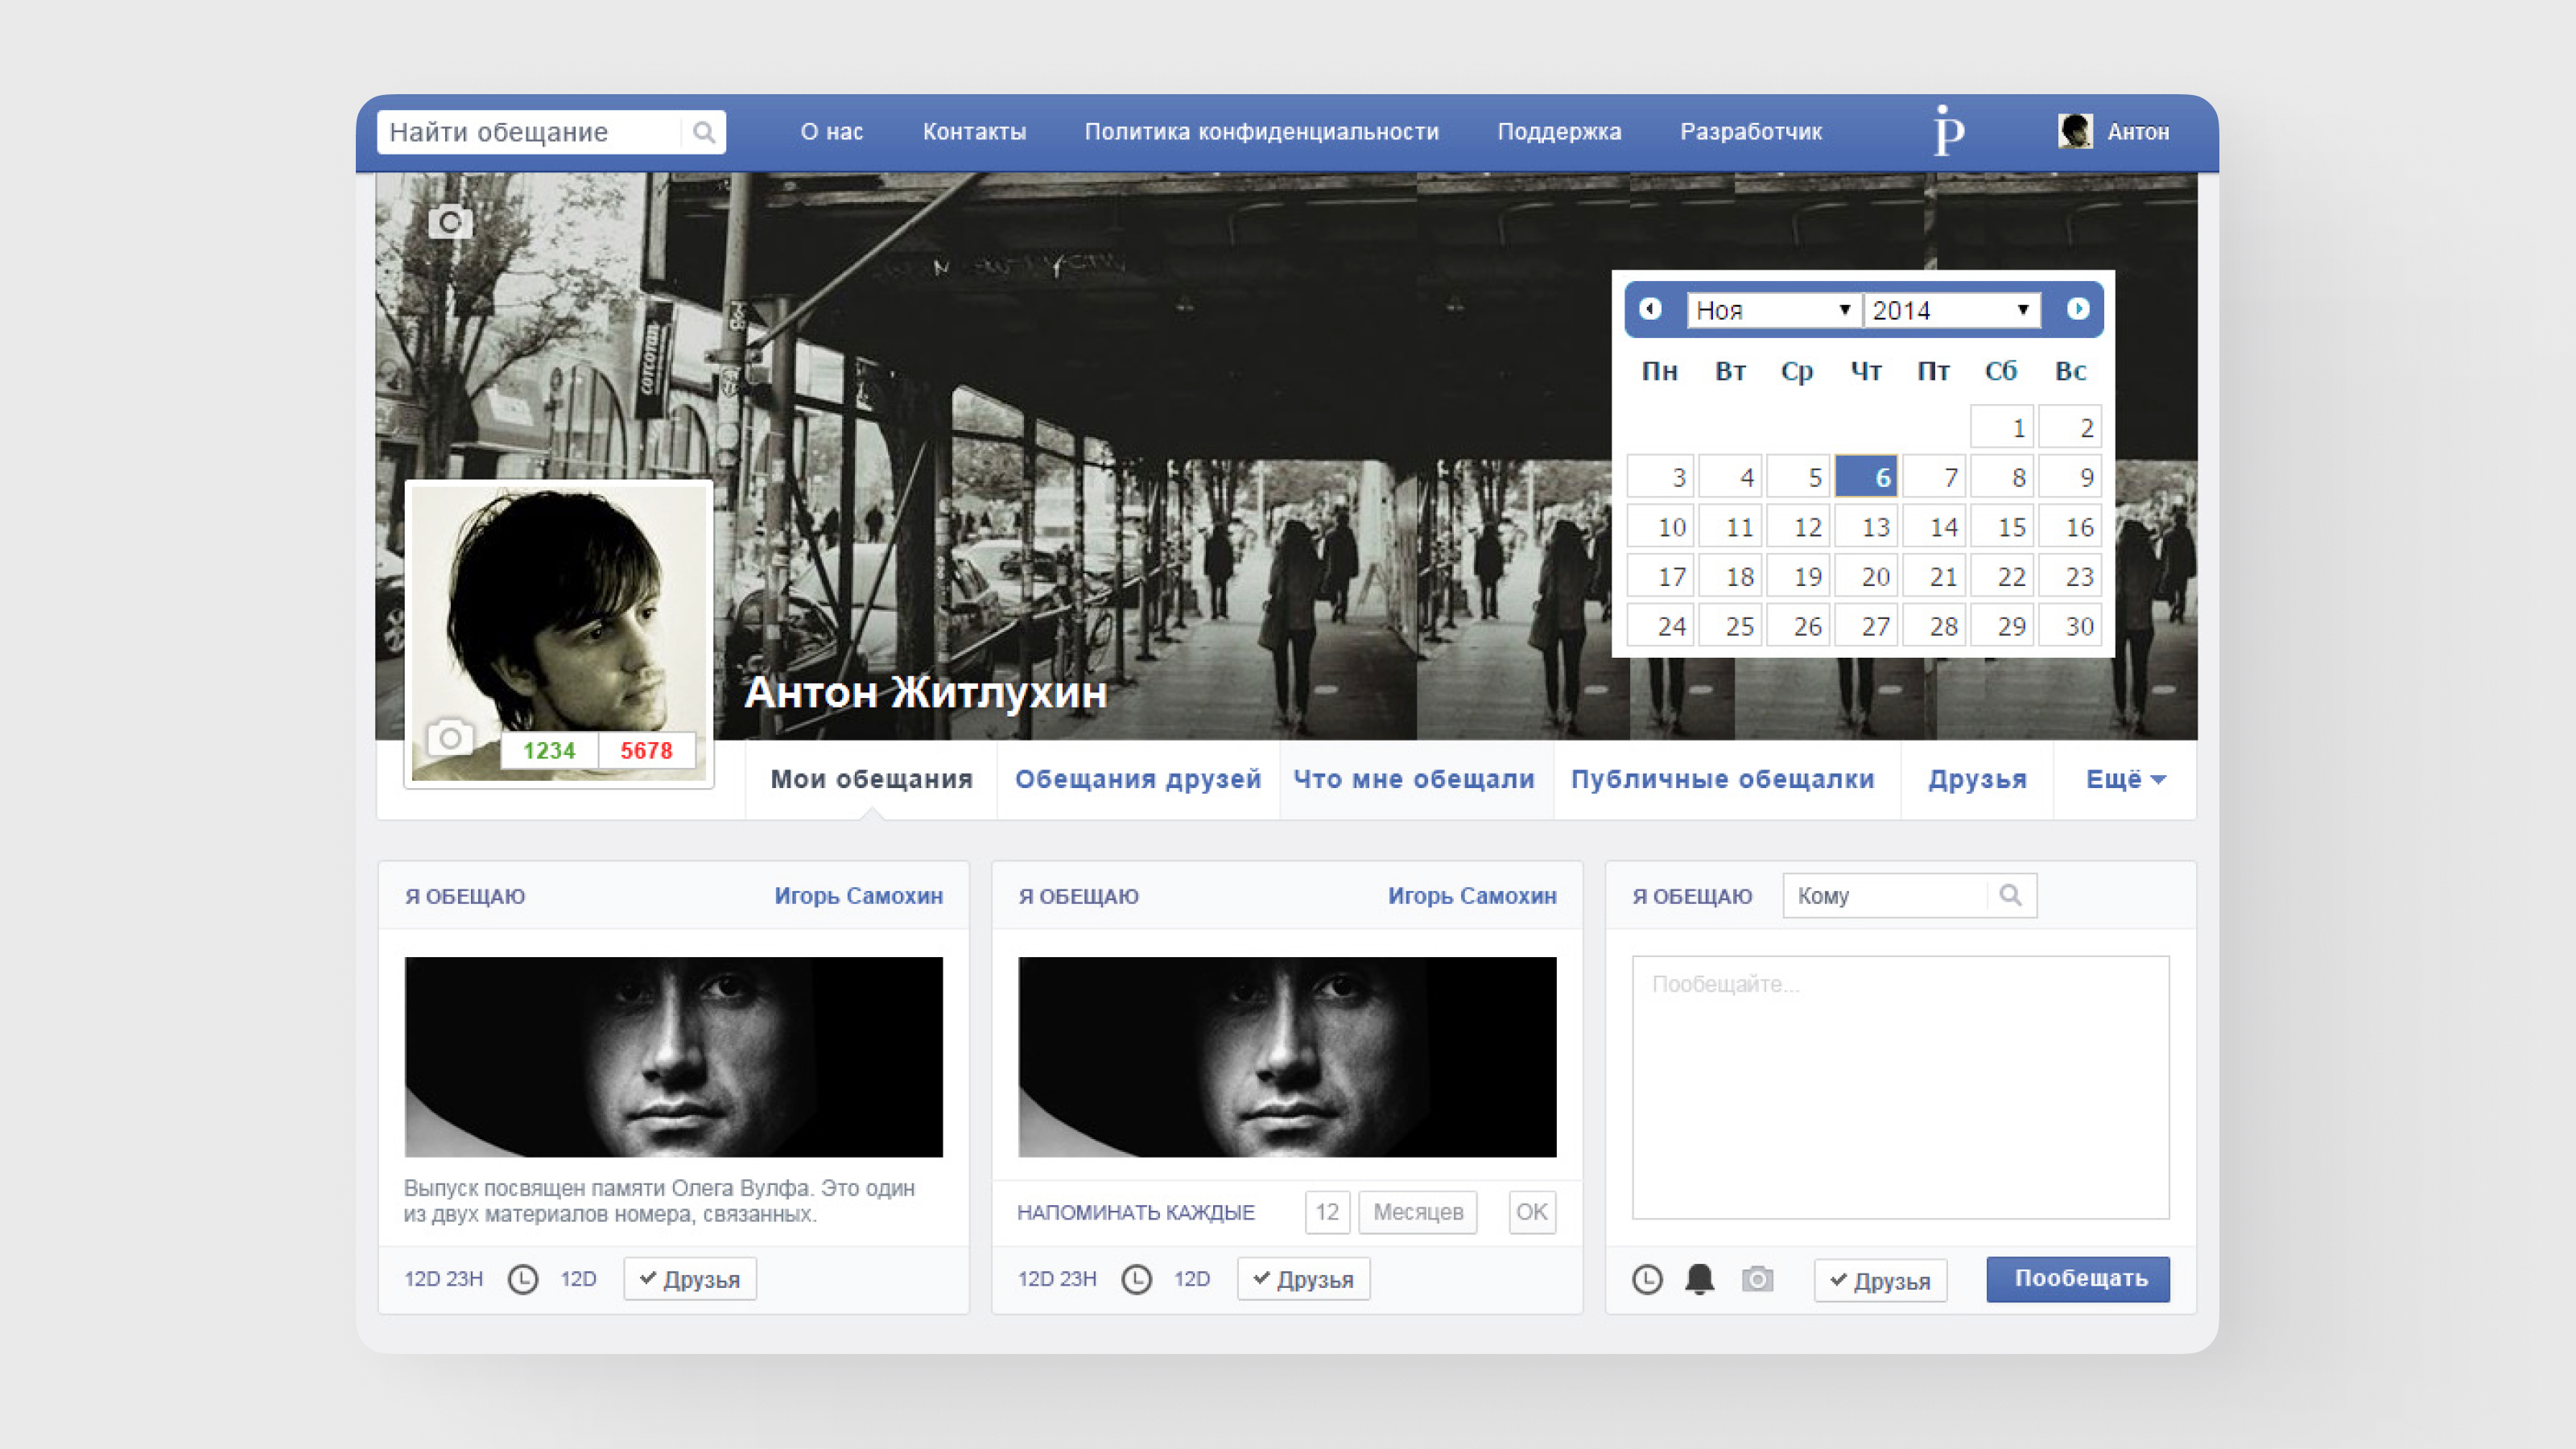Viewport: 2576px width, 1449px height.
Task: Switch to Обещания друзей tab
Action: pos(1138,779)
